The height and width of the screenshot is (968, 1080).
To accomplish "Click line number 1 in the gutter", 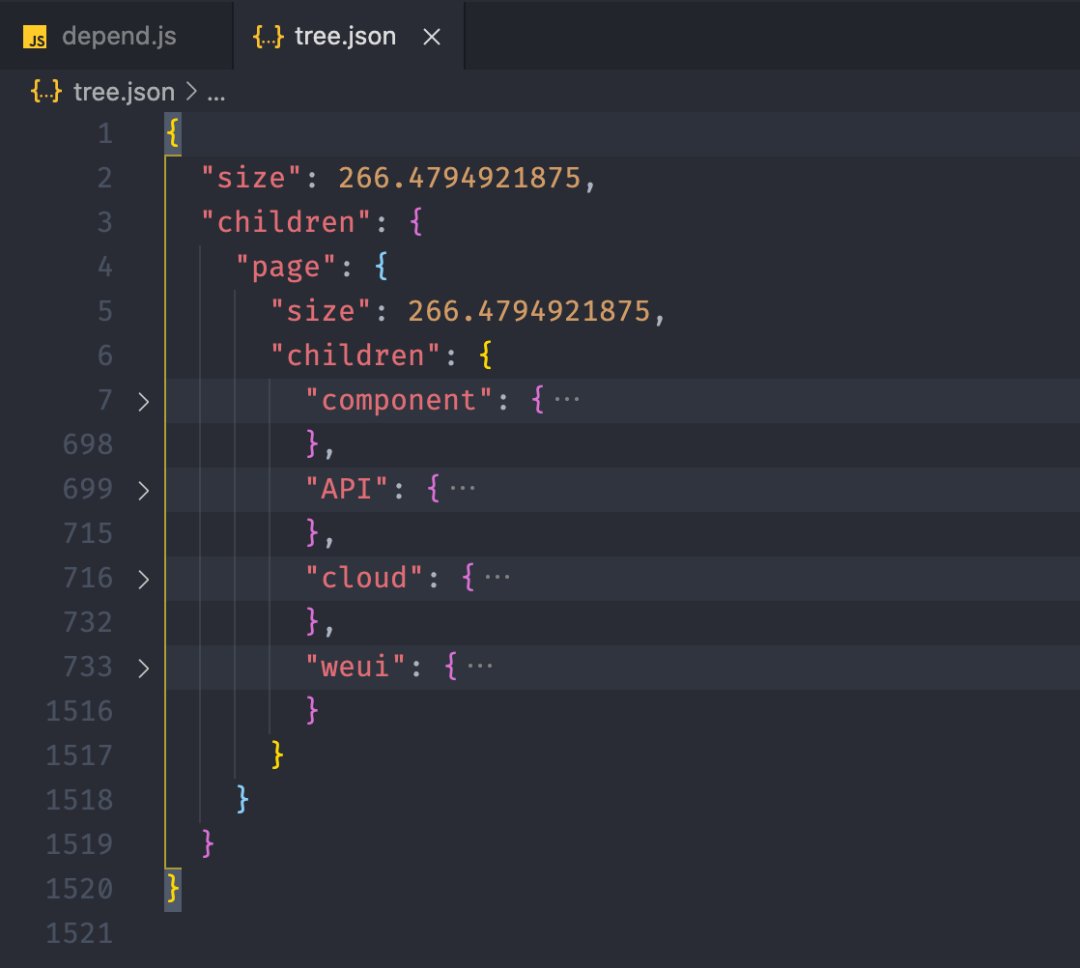I will (x=105, y=134).
